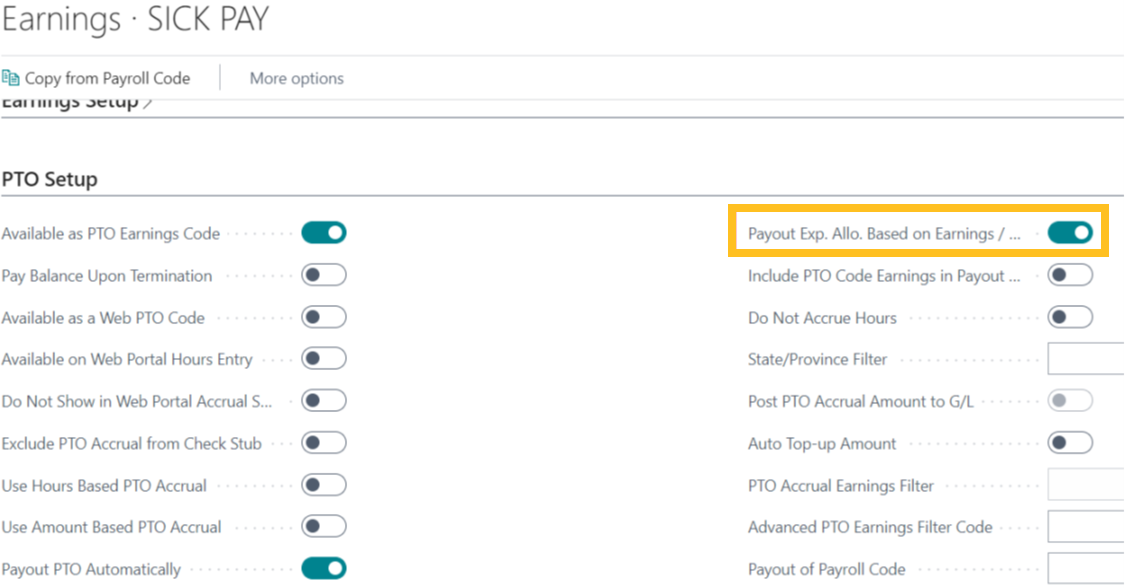
Task: Turn off Payout Exp. Allo. Based on Earnings
Action: pos(1069,233)
